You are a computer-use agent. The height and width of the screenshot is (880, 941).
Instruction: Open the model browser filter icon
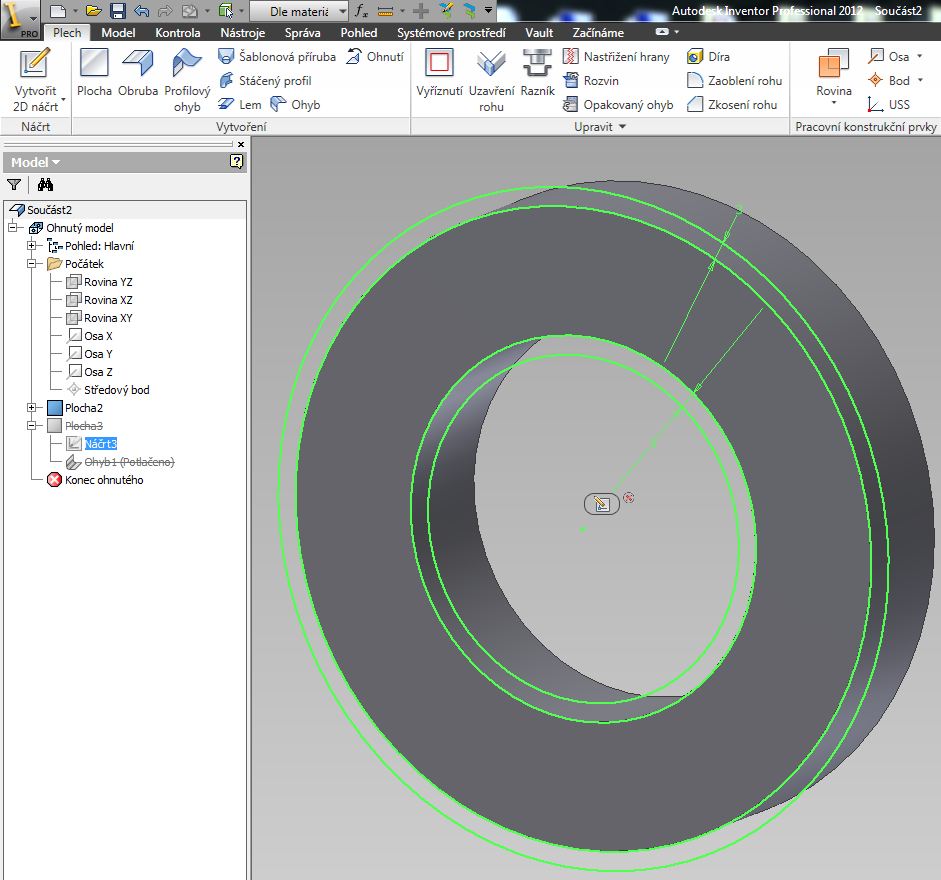(x=14, y=184)
